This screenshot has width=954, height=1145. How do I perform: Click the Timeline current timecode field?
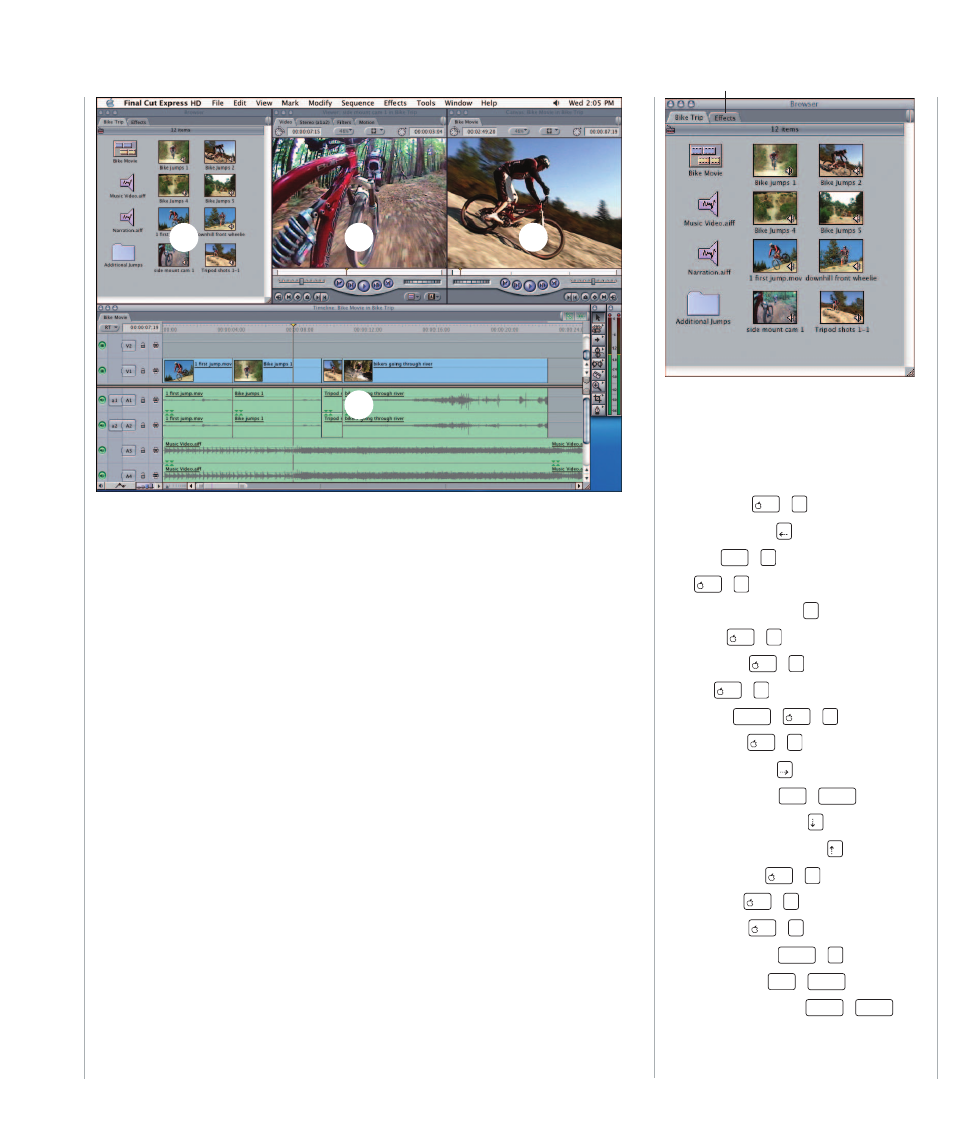142,327
